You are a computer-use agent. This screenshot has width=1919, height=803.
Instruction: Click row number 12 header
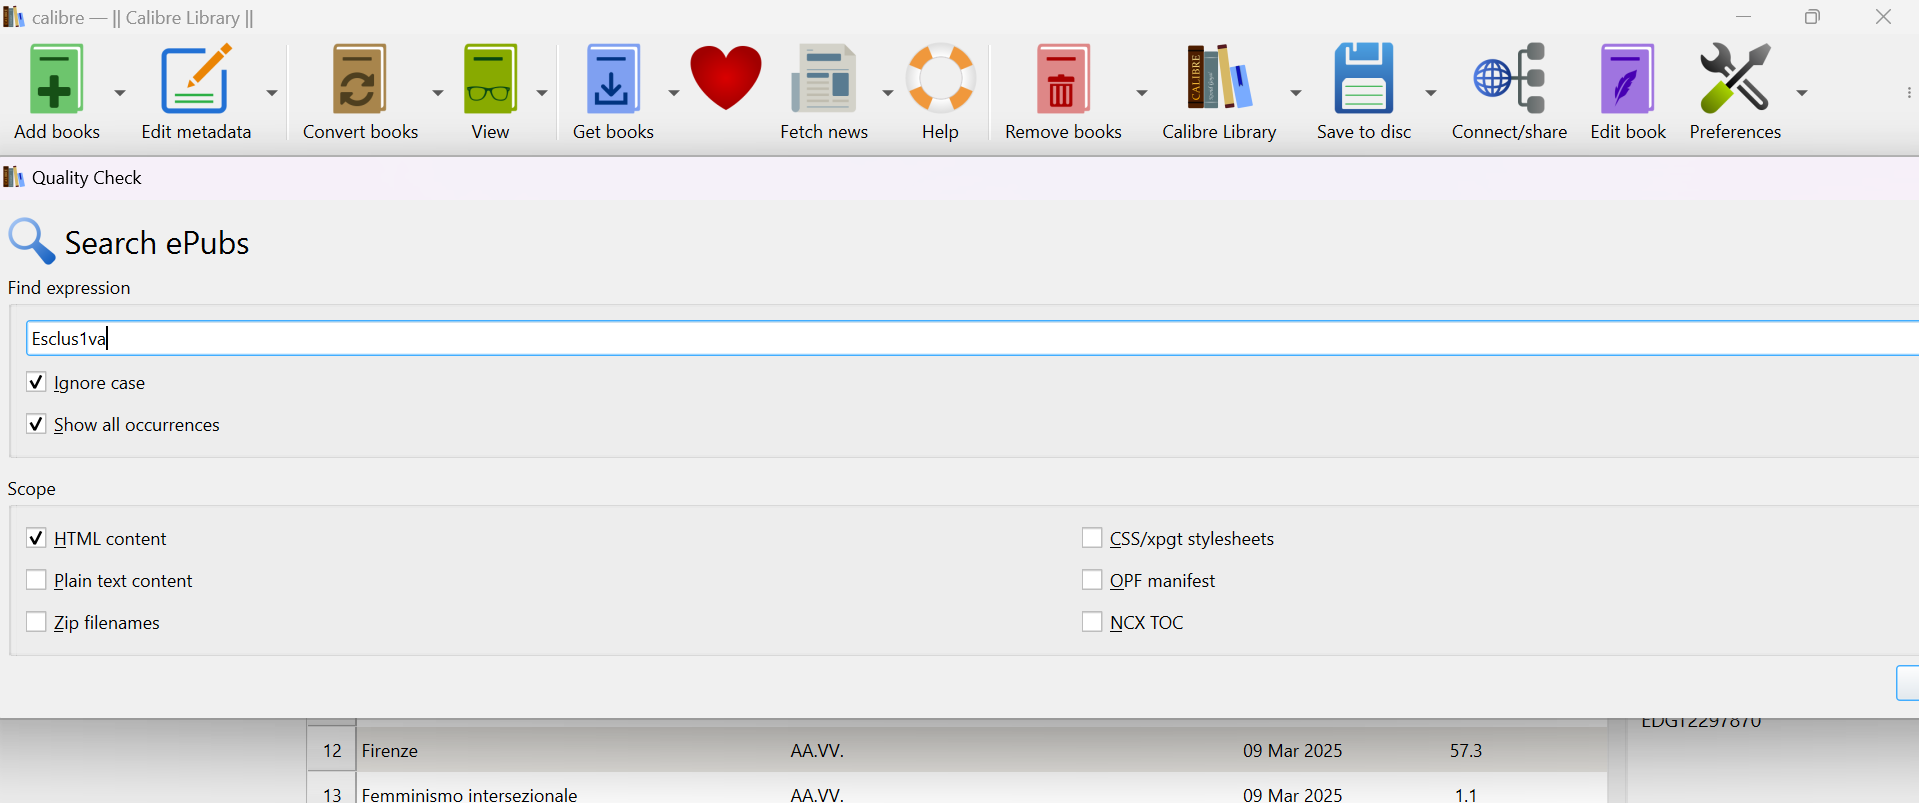coord(332,750)
